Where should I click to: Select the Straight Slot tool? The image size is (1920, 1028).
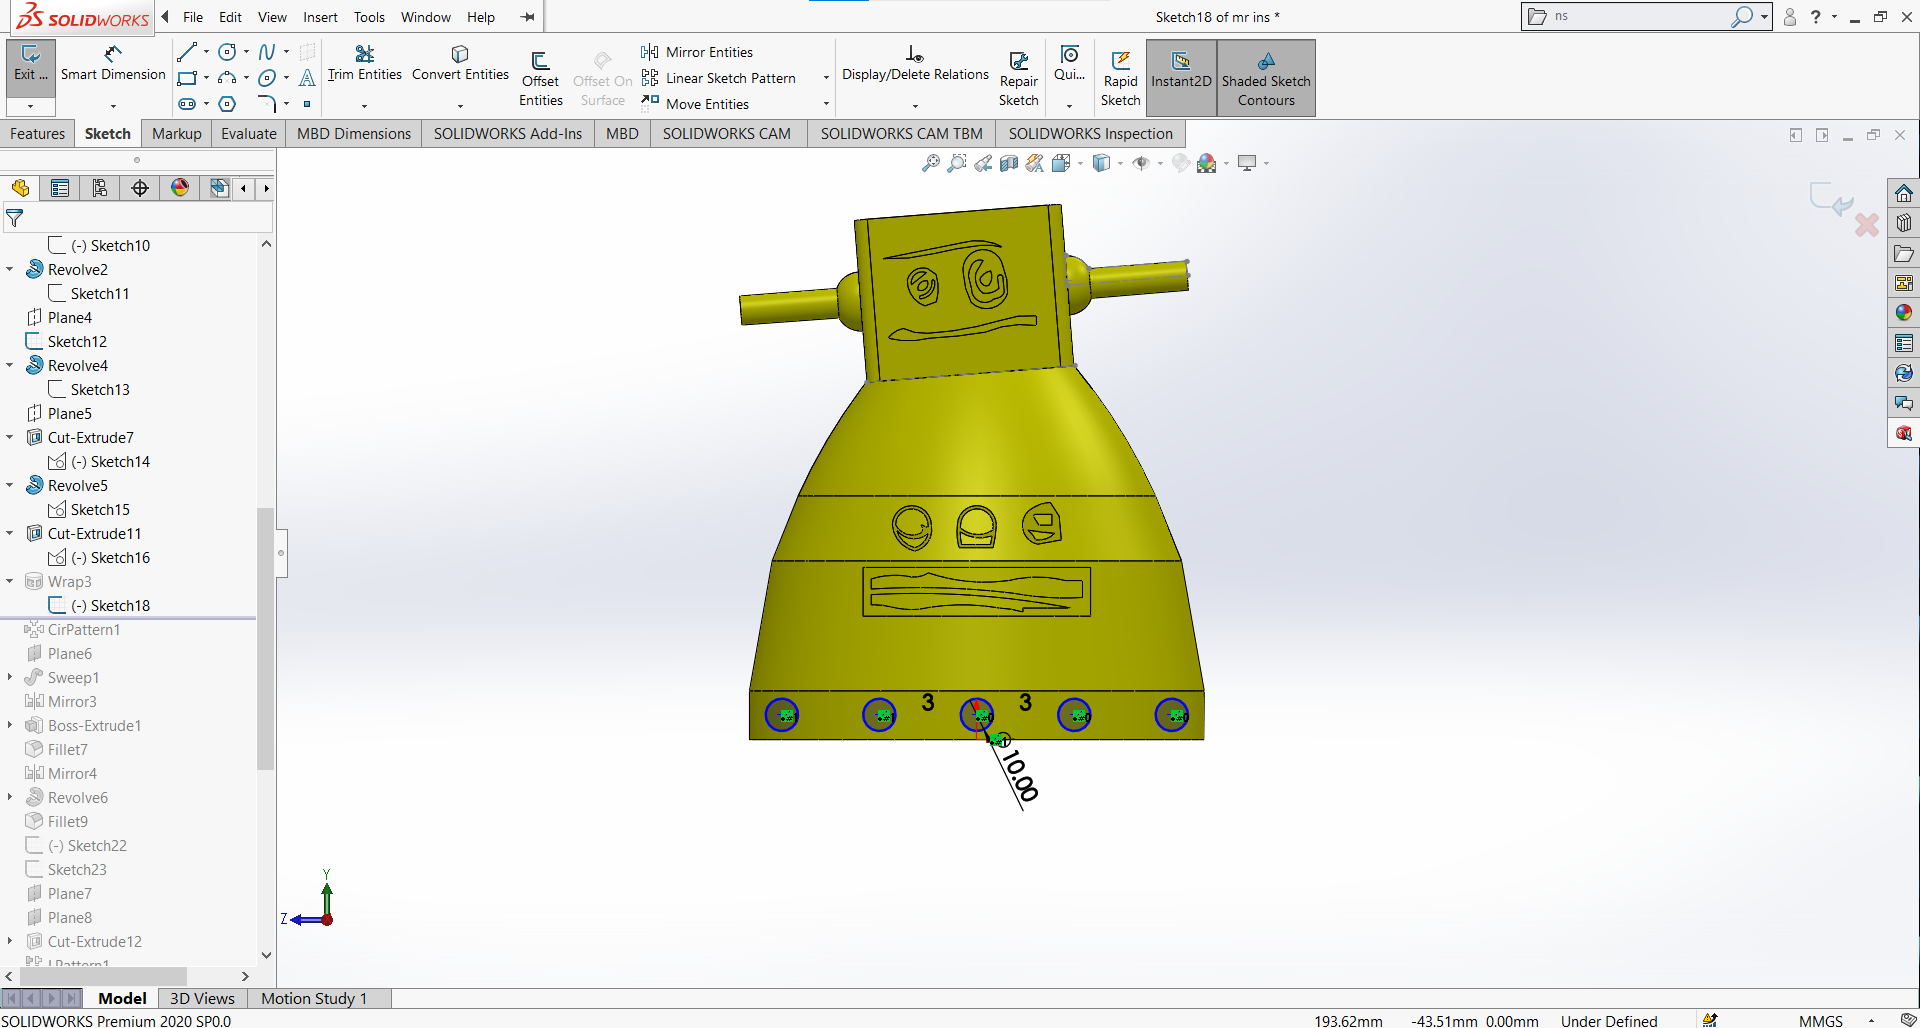click(x=187, y=104)
